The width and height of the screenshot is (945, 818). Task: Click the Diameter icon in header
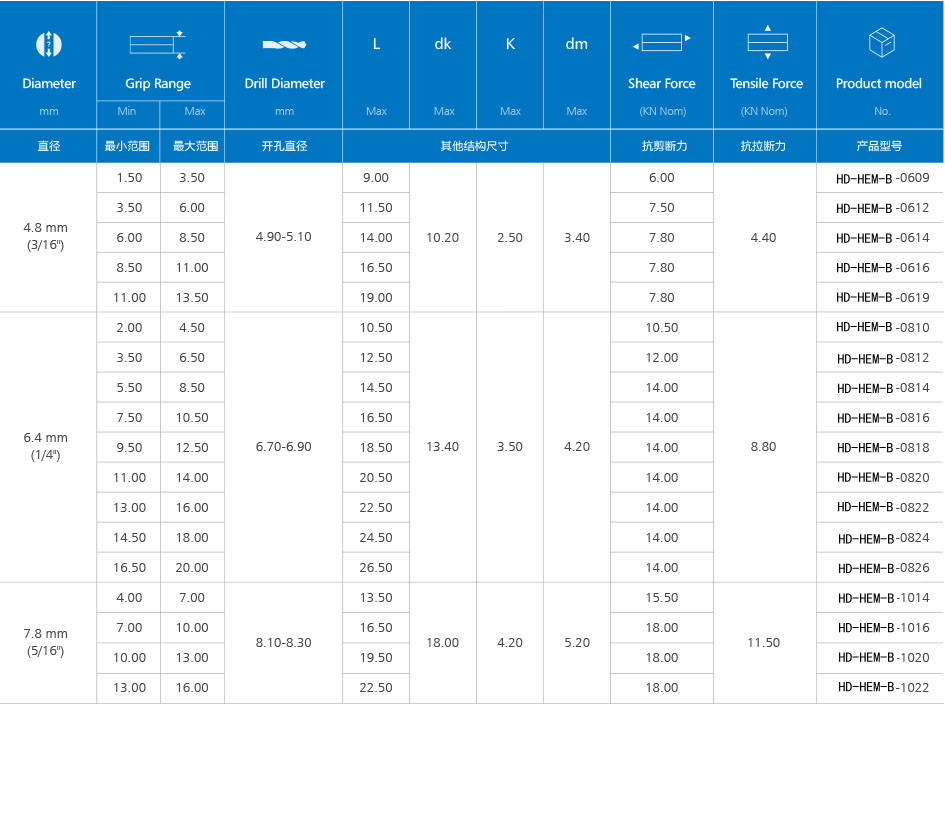click(x=48, y=44)
